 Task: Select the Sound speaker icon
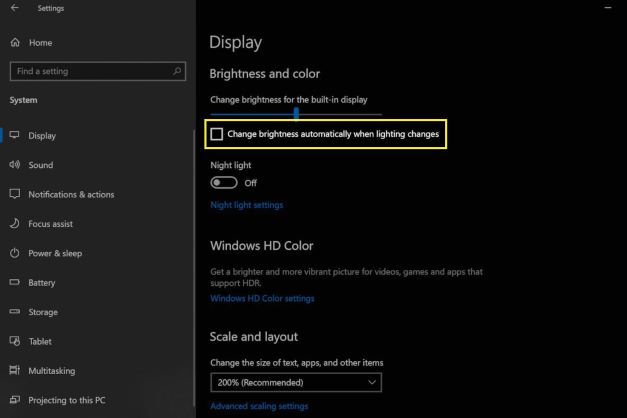coord(15,165)
